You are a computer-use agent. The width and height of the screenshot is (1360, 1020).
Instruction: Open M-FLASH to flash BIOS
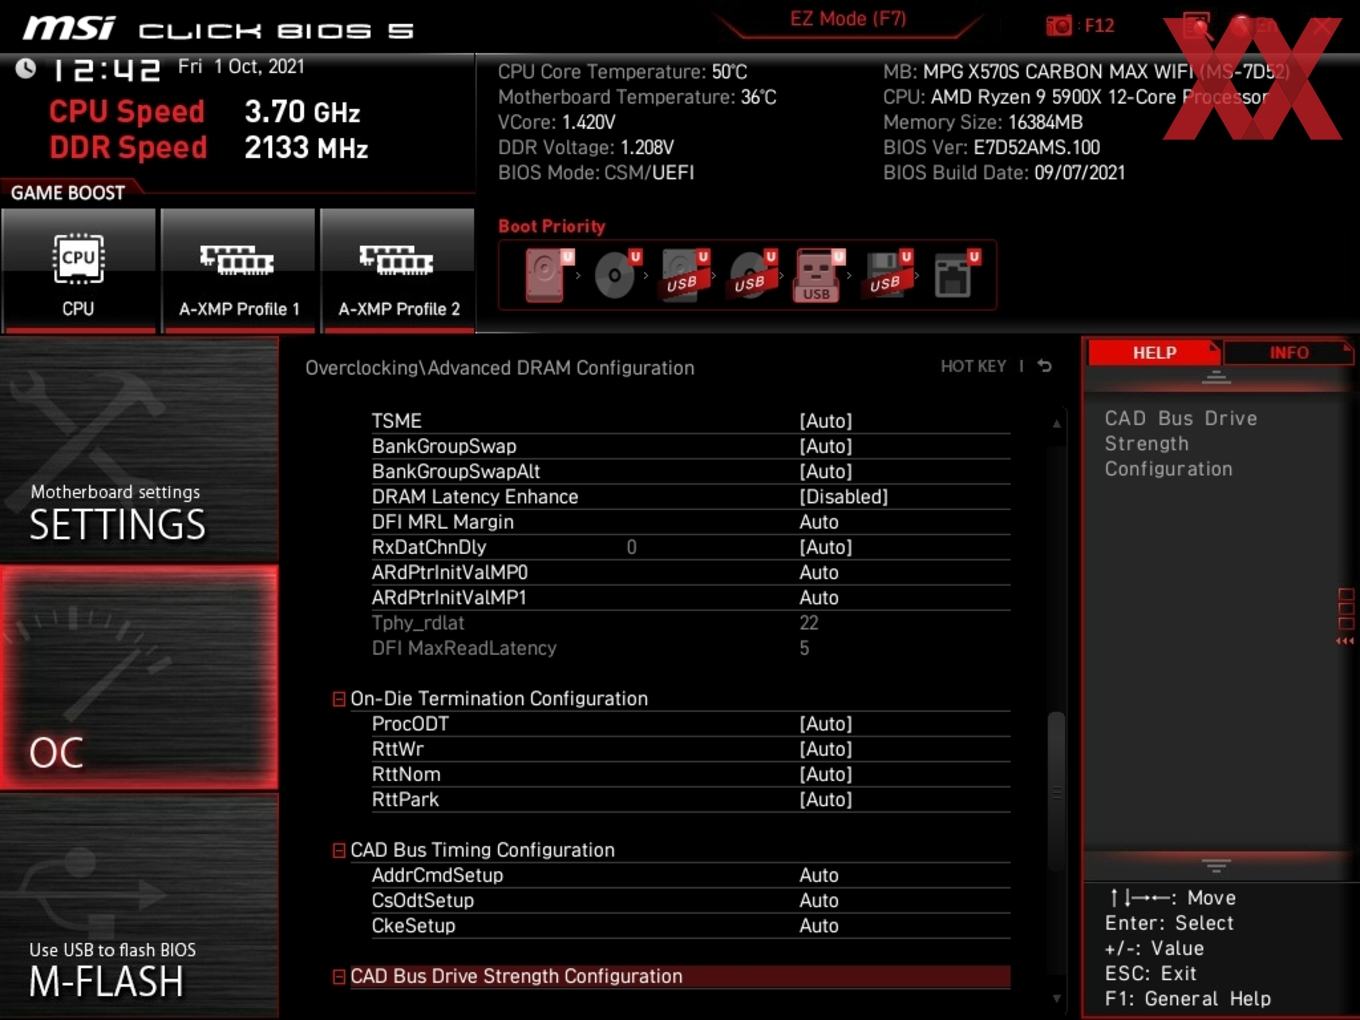coord(139,906)
